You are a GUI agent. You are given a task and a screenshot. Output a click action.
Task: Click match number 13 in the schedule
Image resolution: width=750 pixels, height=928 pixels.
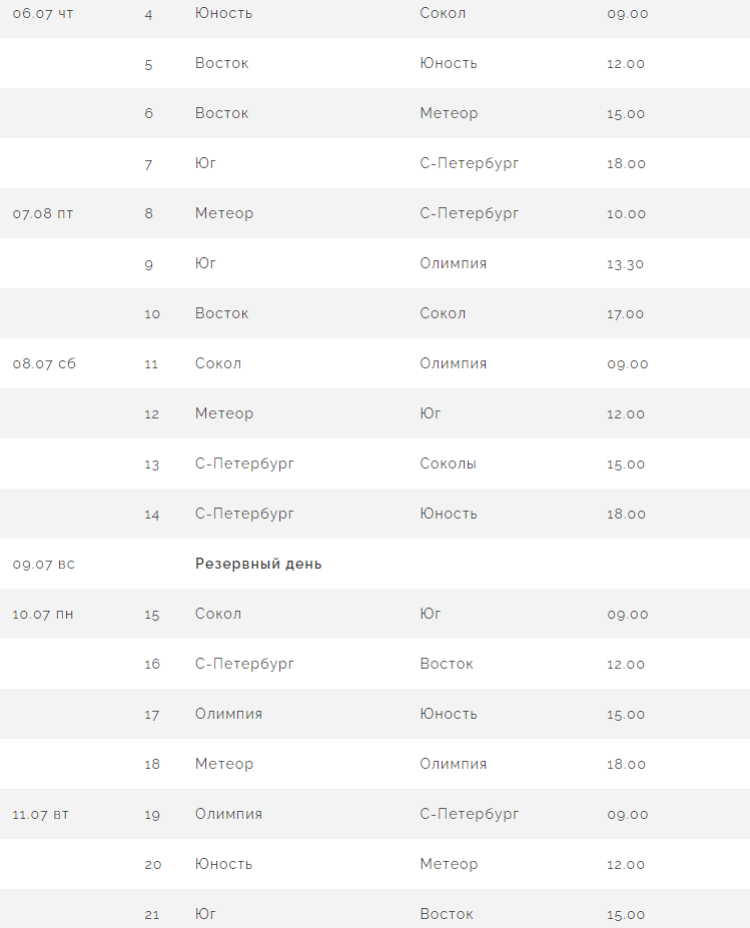click(151, 464)
